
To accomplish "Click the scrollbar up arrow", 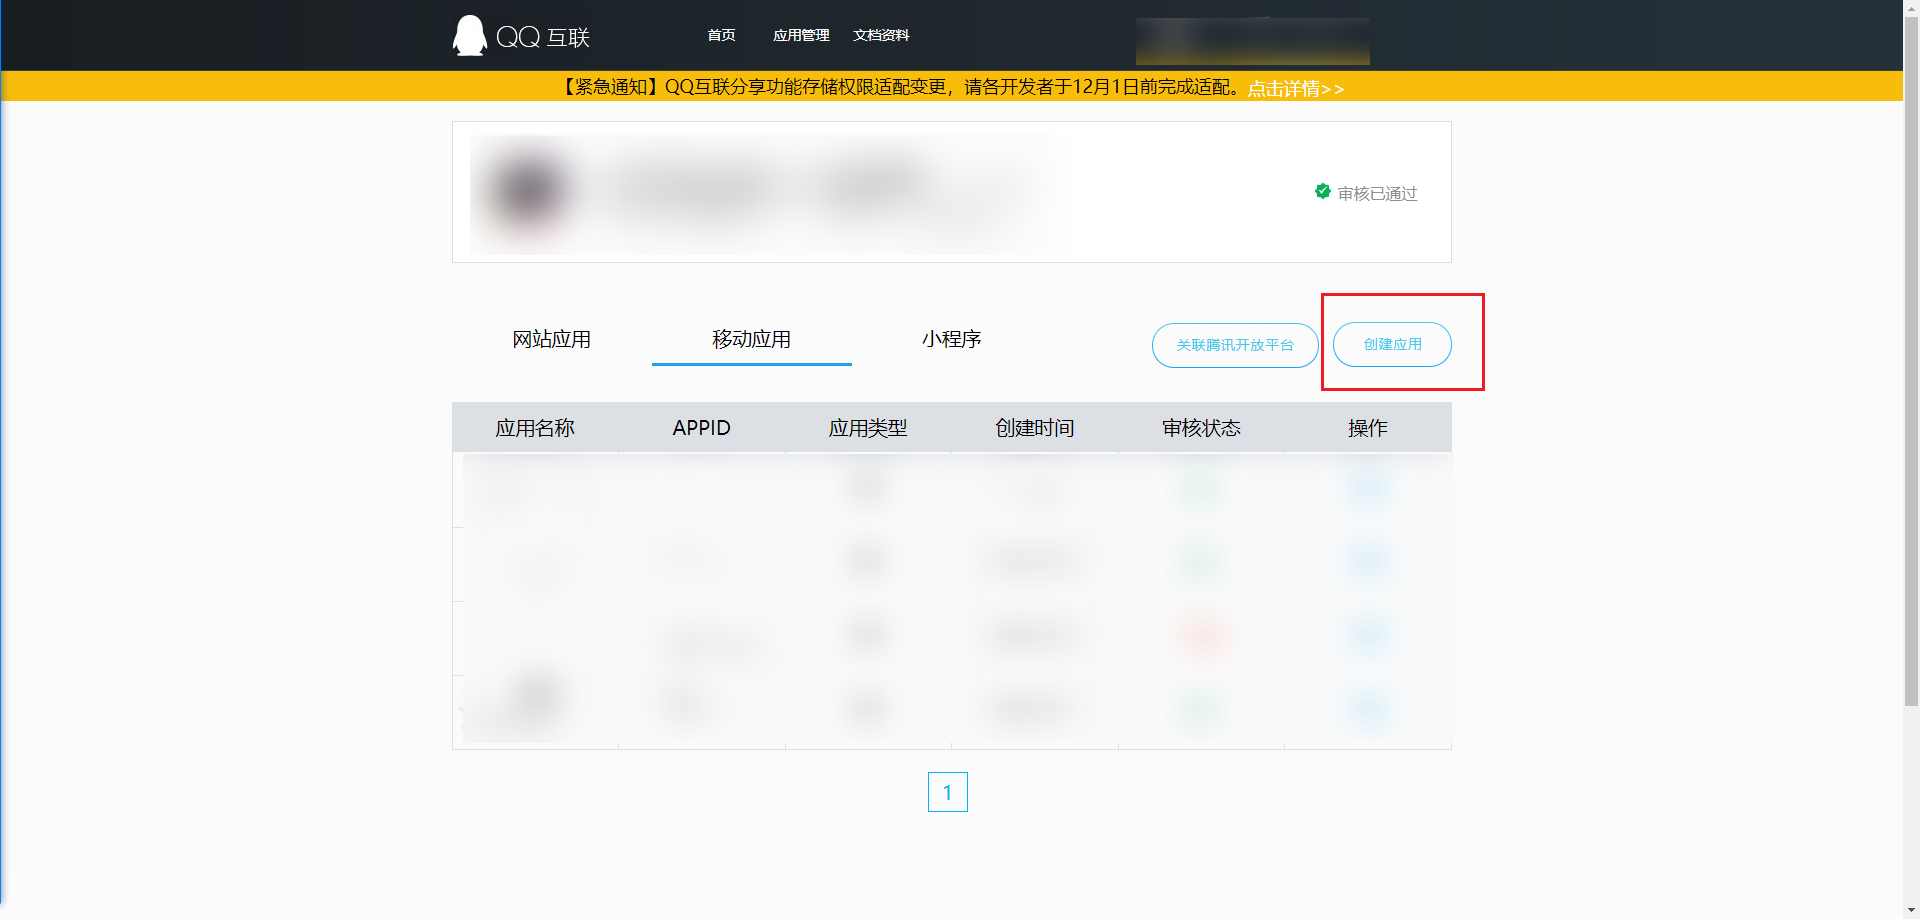I will 1911,6.
